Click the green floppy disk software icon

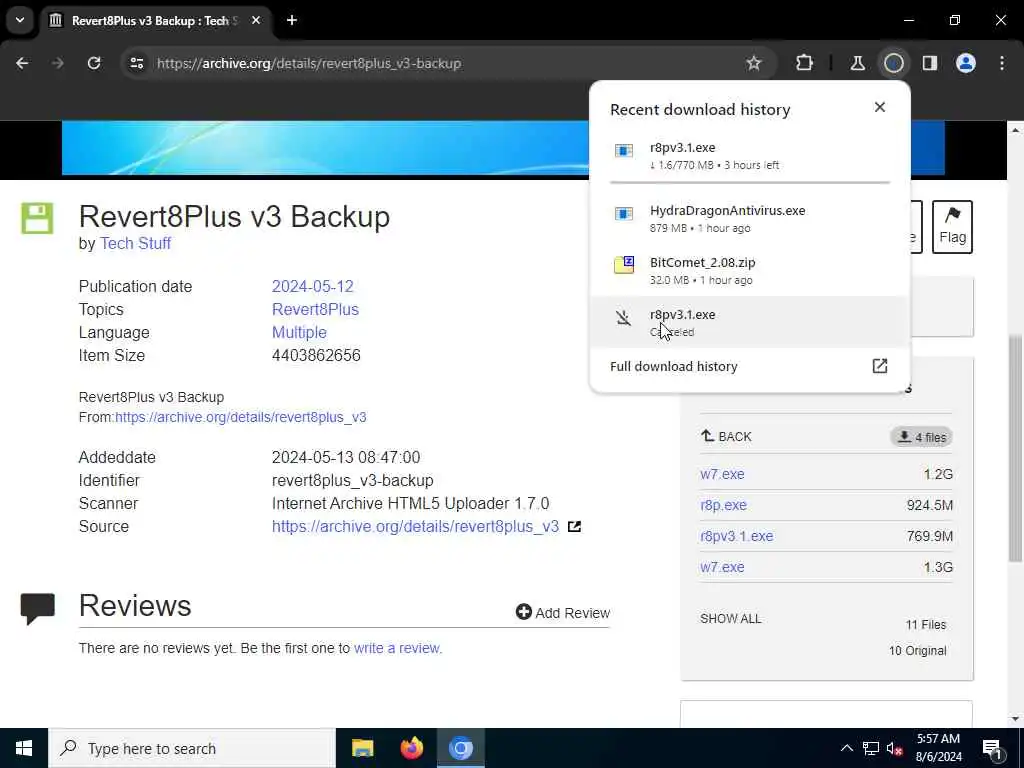point(37,218)
